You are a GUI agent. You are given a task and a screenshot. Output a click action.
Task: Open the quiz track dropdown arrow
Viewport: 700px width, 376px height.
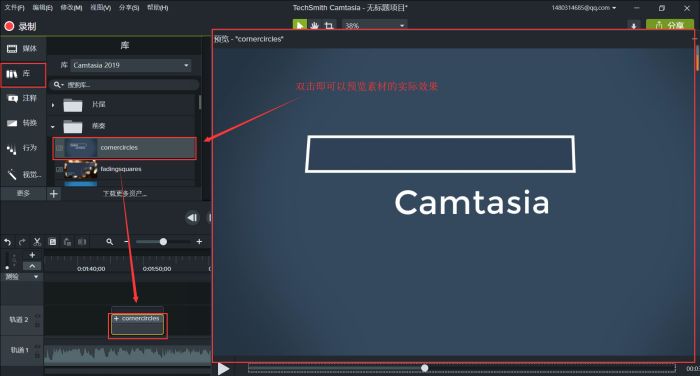click(x=36, y=277)
